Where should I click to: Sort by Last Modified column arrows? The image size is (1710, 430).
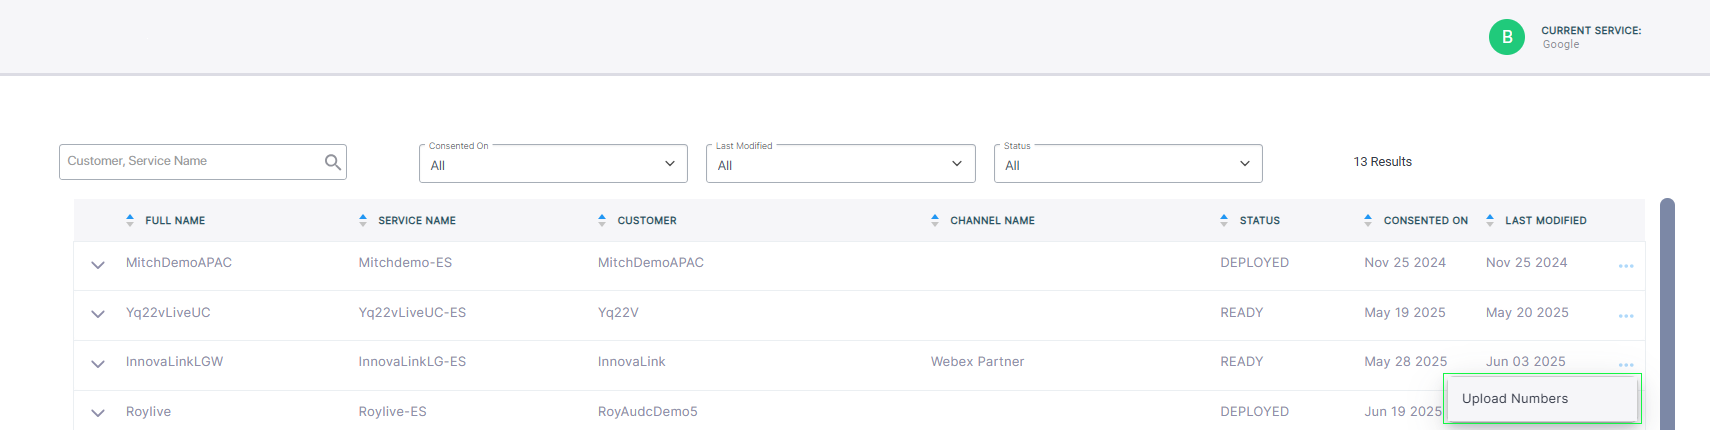click(1490, 220)
